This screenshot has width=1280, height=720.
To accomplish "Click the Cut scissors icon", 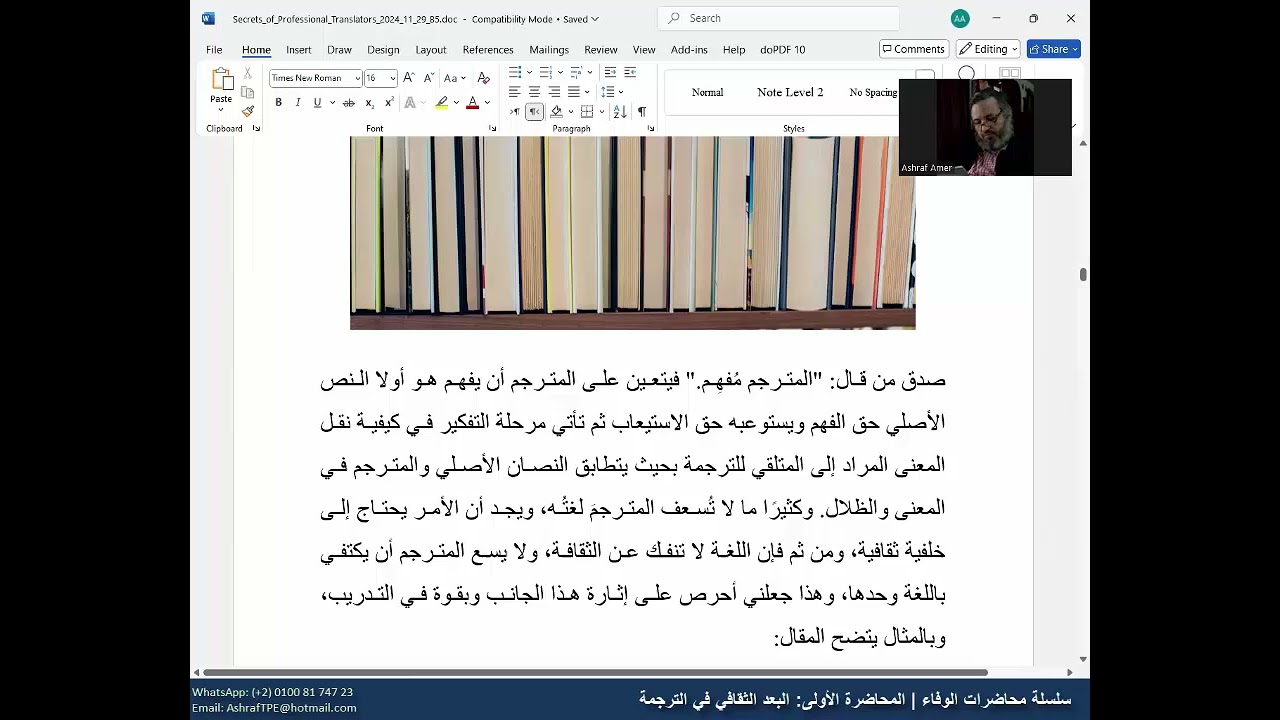I will coord(248,74).
